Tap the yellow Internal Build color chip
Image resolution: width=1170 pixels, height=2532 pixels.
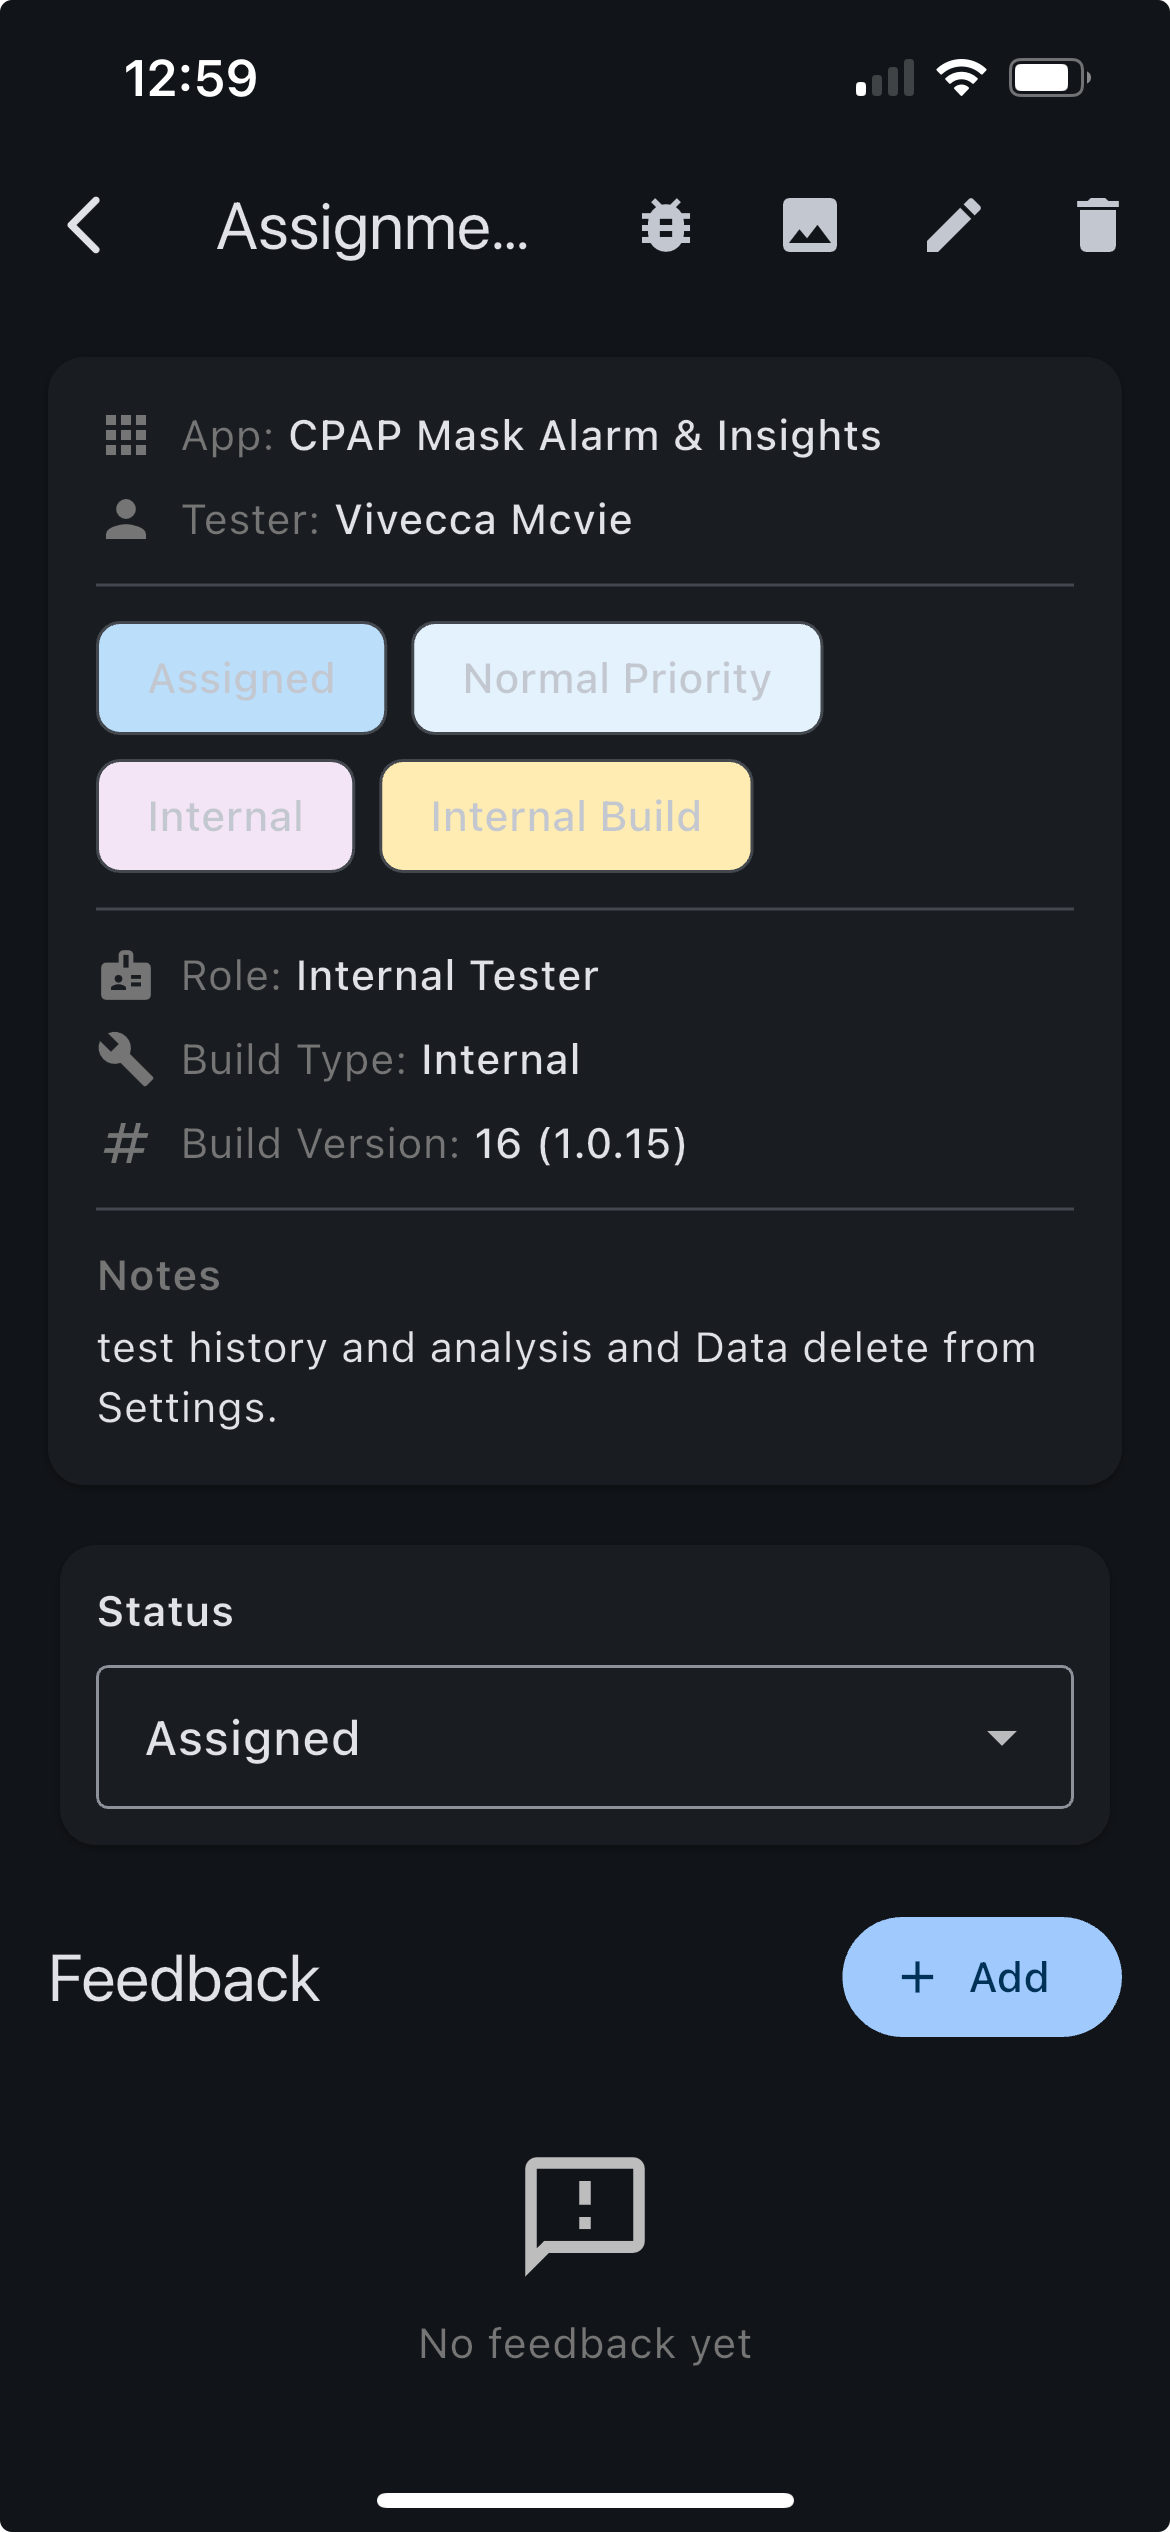click(566, 816)
